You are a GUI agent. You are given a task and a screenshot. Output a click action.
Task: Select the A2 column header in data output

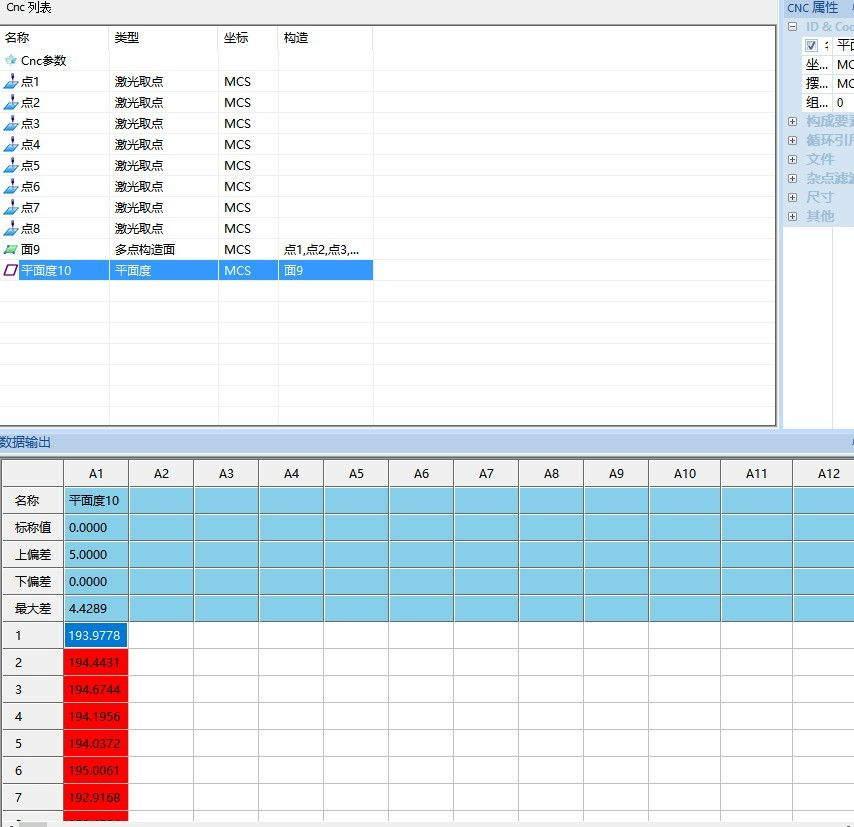161,474
